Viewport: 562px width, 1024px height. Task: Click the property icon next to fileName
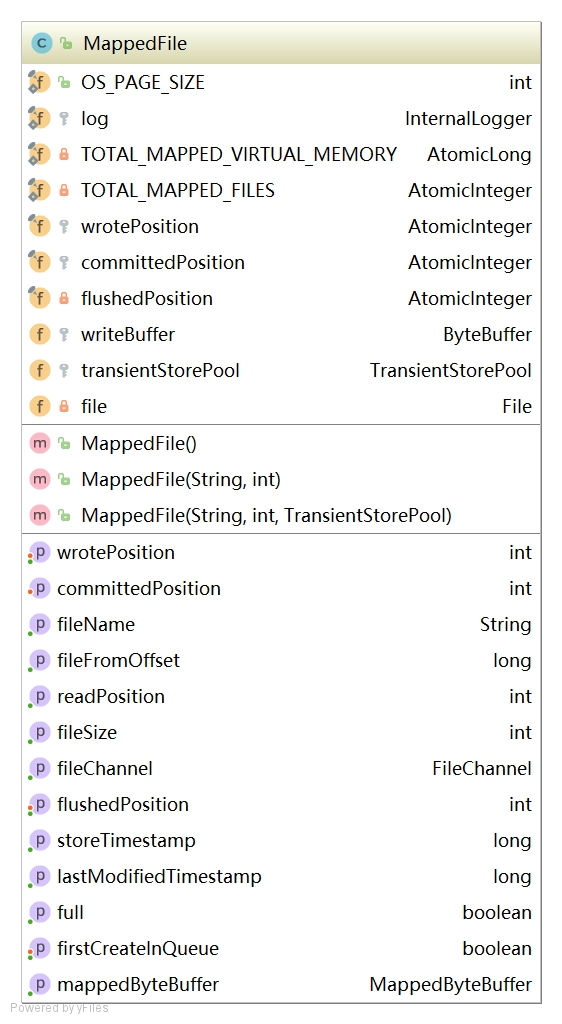tap(39, 625)
